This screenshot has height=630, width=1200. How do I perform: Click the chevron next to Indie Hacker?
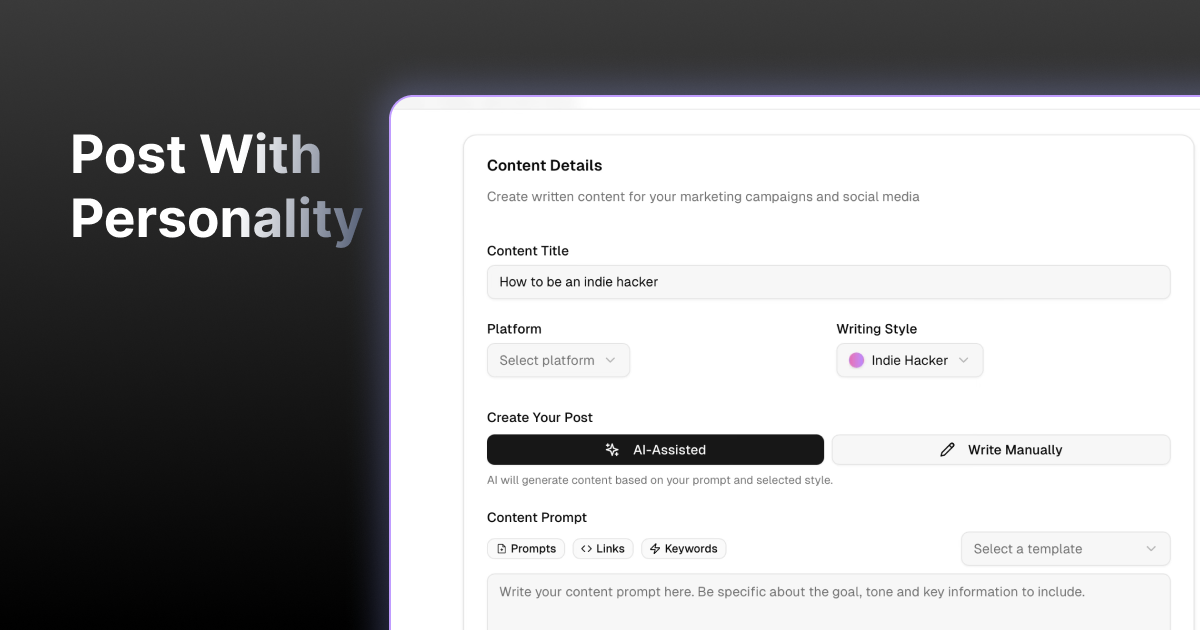pos(964,360)
